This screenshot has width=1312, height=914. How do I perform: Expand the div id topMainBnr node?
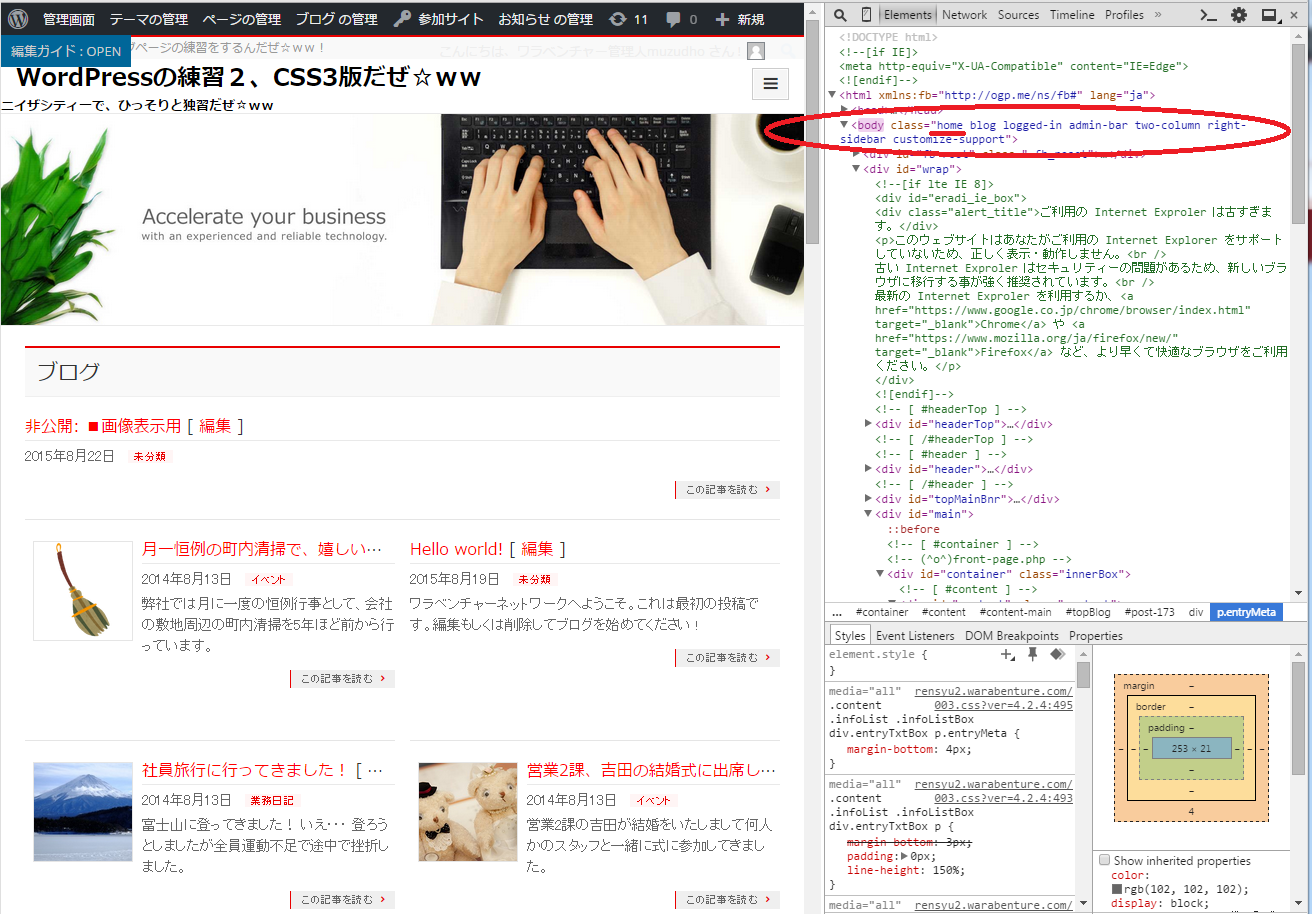(x=868, y=499)
